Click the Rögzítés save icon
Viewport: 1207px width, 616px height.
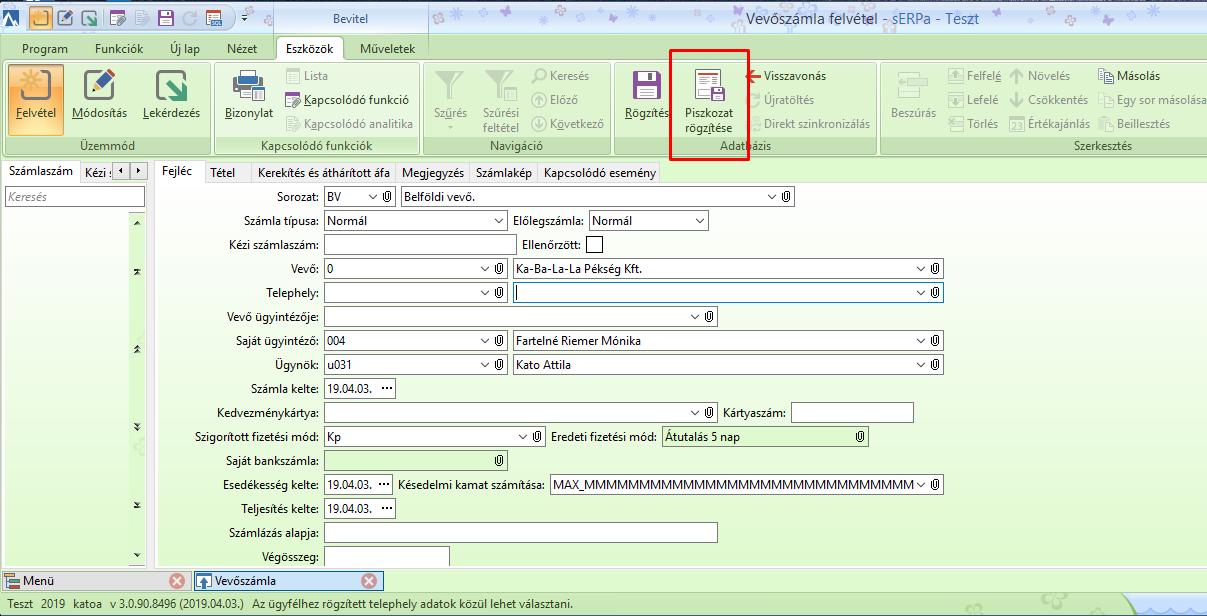coord(646,98)
